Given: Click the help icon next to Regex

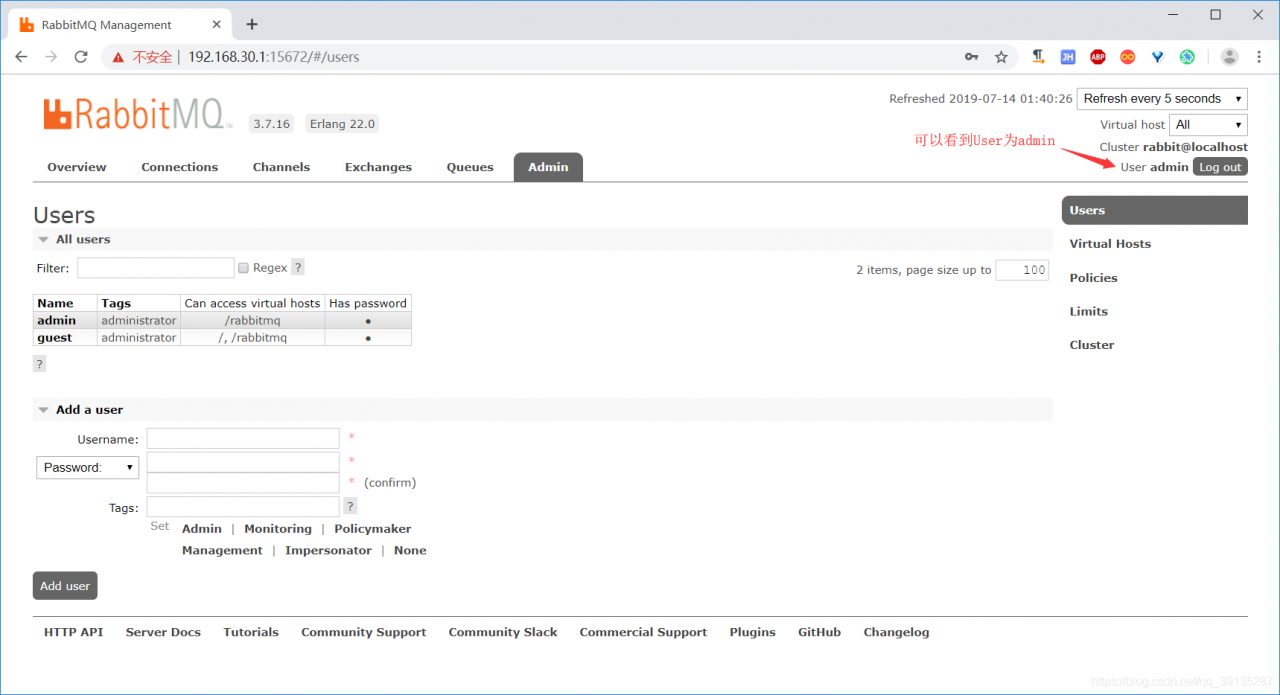Looking at the screenshot, I should click(x=298, y=267).
